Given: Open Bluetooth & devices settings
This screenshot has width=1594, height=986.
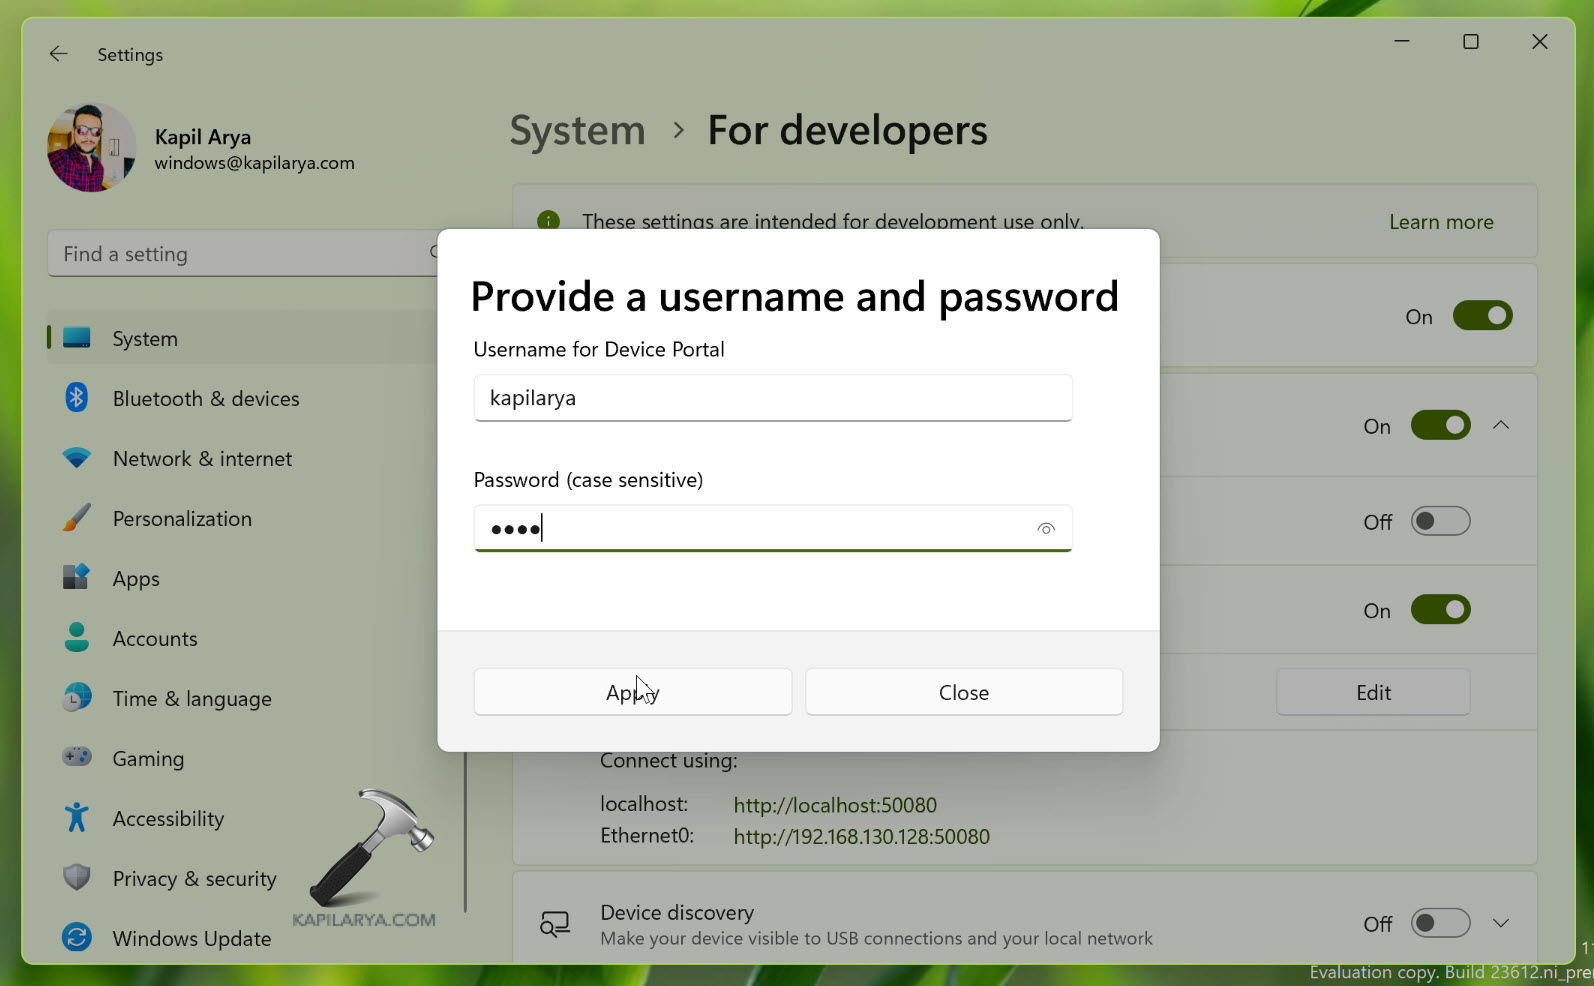Looking at the screenshot, I should pyautogui.click(x=242, y=398).
